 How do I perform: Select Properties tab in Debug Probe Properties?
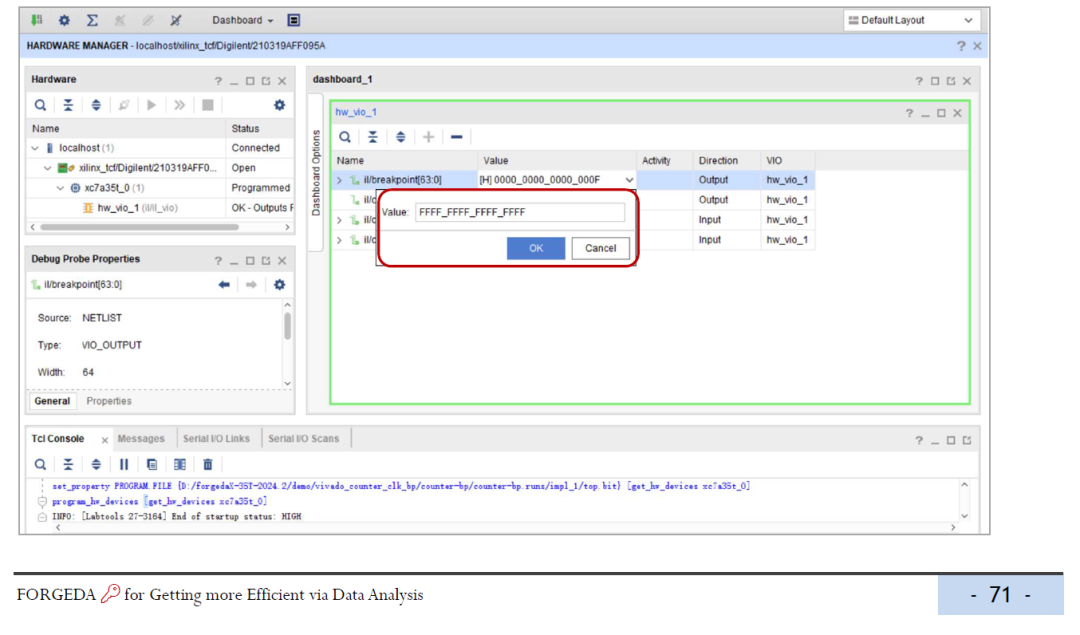(x=109, y=401)
